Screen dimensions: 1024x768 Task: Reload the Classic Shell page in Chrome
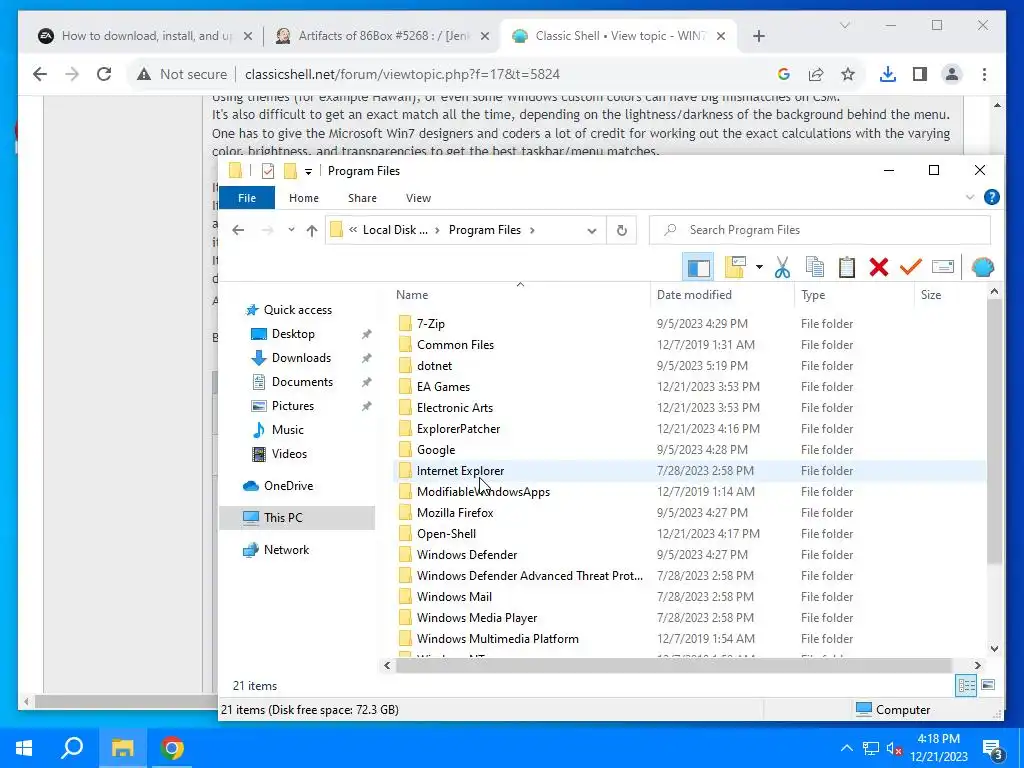tap(104, 74)
